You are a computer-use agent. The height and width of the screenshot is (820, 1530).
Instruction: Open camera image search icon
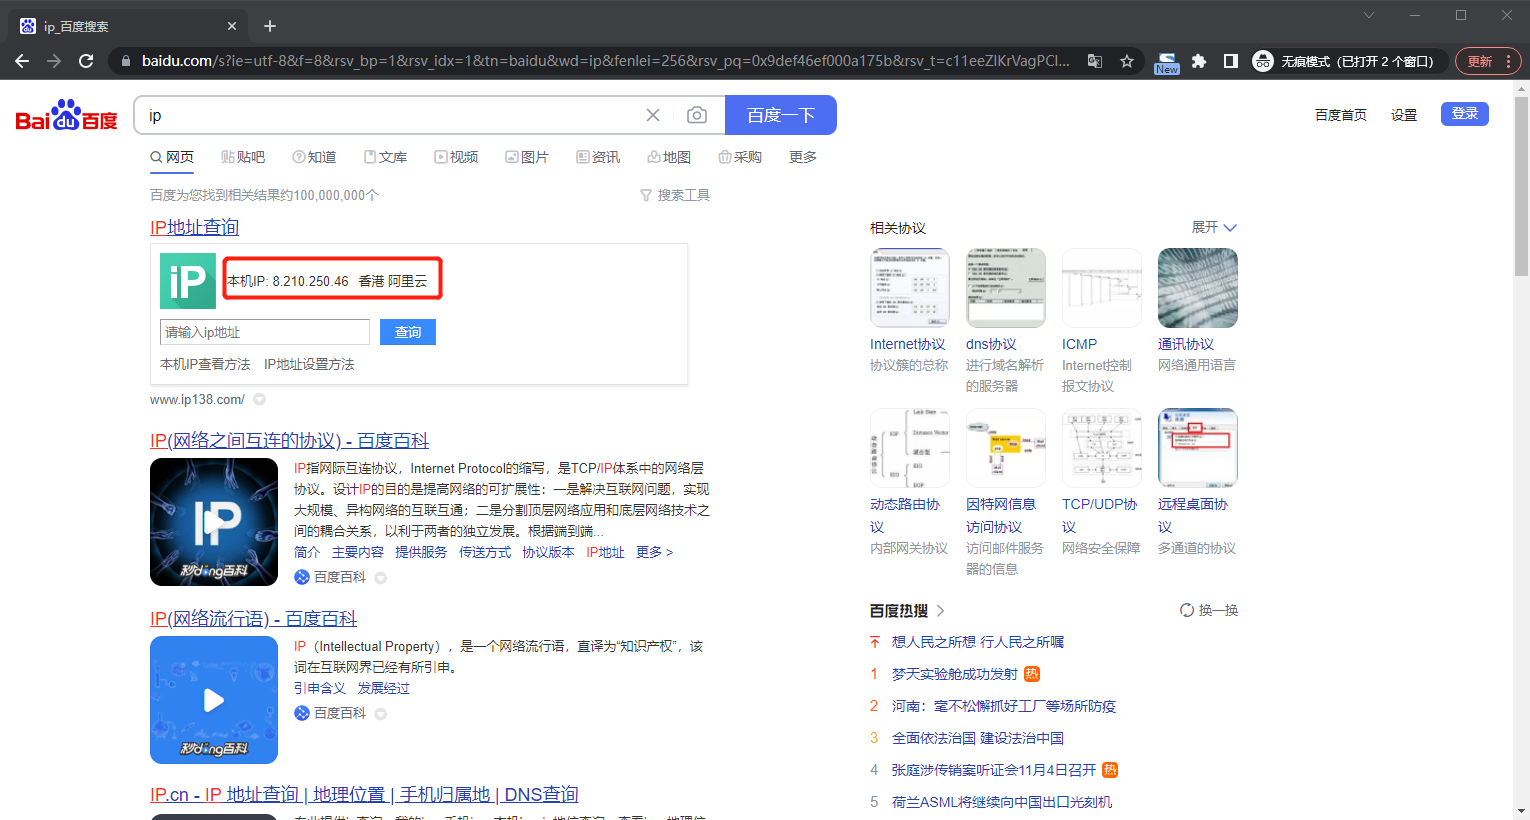pos(697,115)
